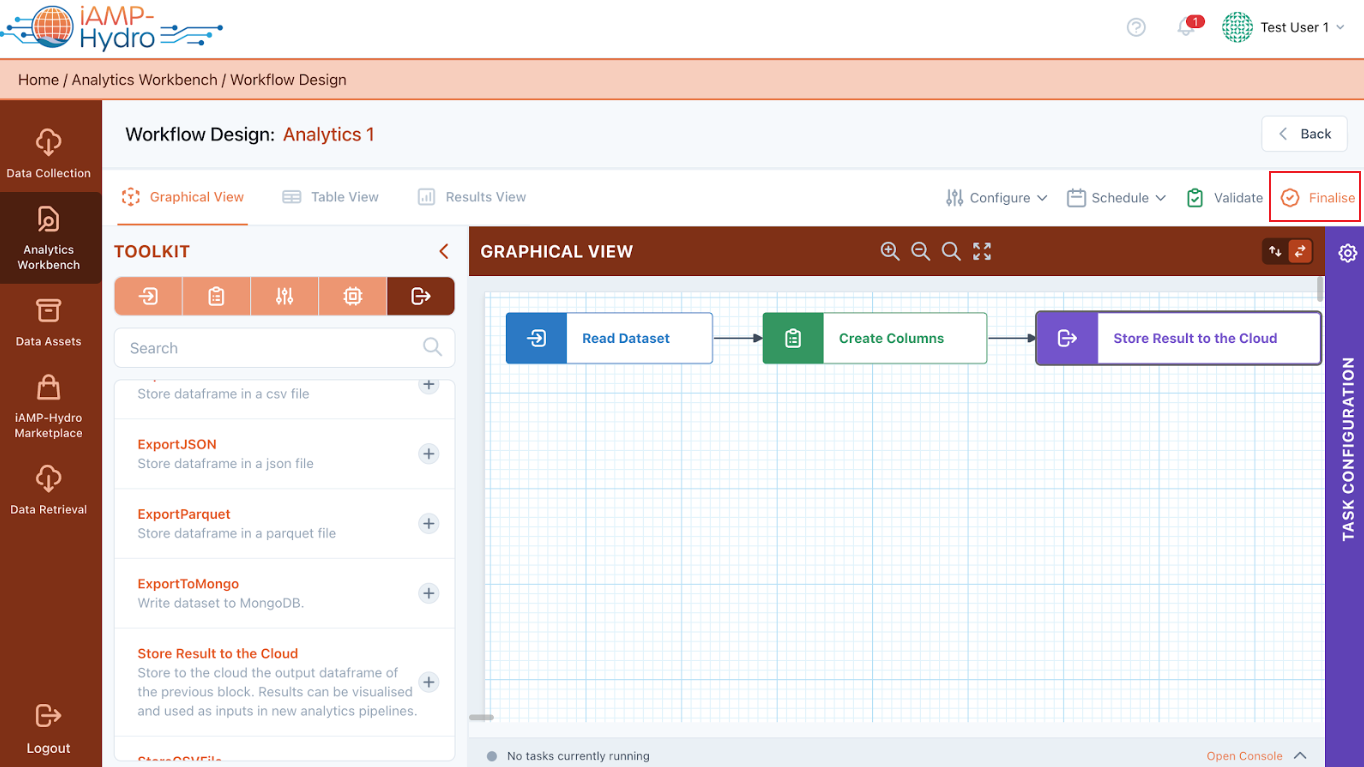The width and height of the screenshot is (1364, 767).
Task: Open the notifications bell
Action: coord(1186,28)
